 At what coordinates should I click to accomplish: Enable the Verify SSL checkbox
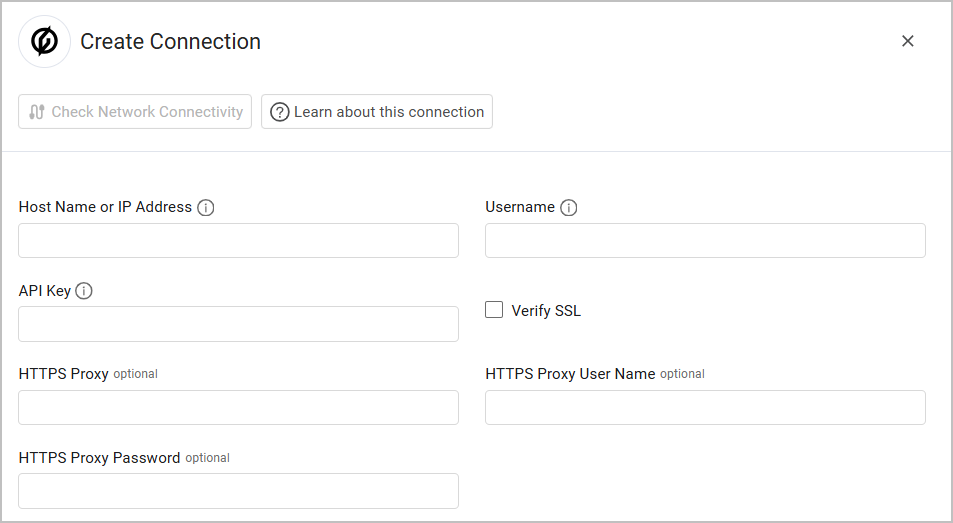coord(494,310)
